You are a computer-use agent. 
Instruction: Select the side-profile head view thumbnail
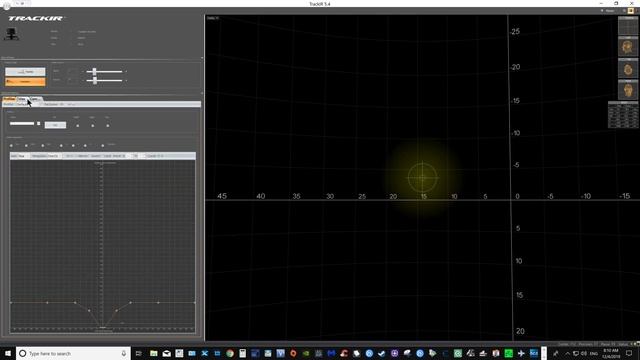pos(628,47)
